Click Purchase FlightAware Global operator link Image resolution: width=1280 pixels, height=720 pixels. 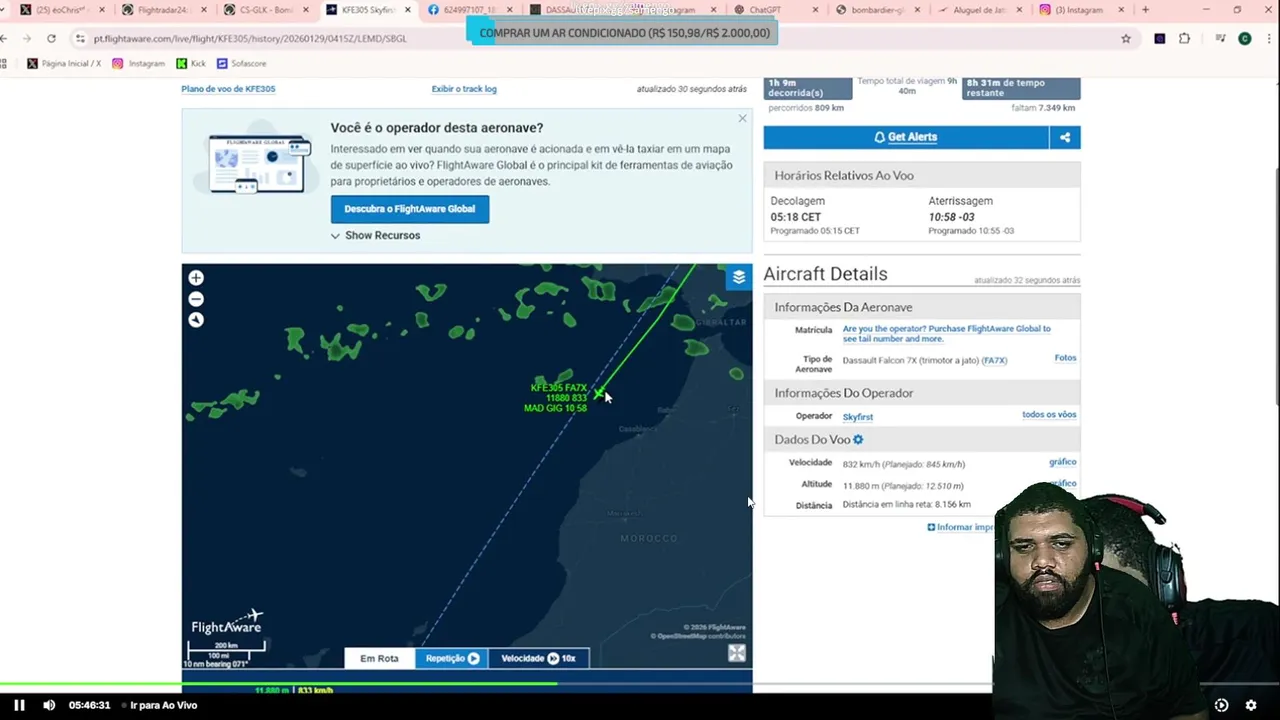tap(946, 333)
